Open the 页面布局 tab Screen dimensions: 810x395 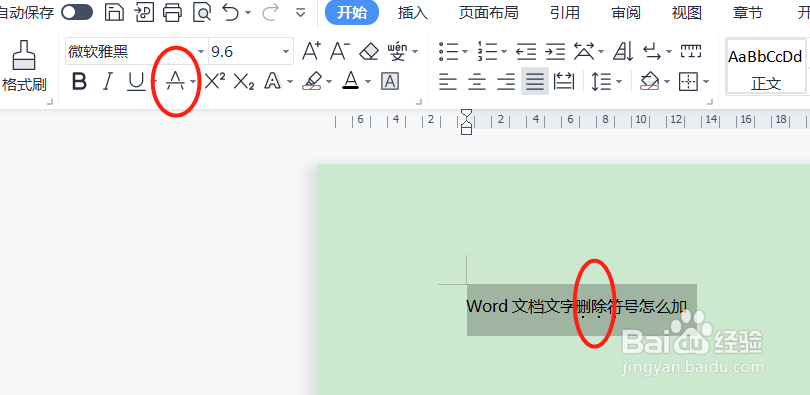[488, 12]
